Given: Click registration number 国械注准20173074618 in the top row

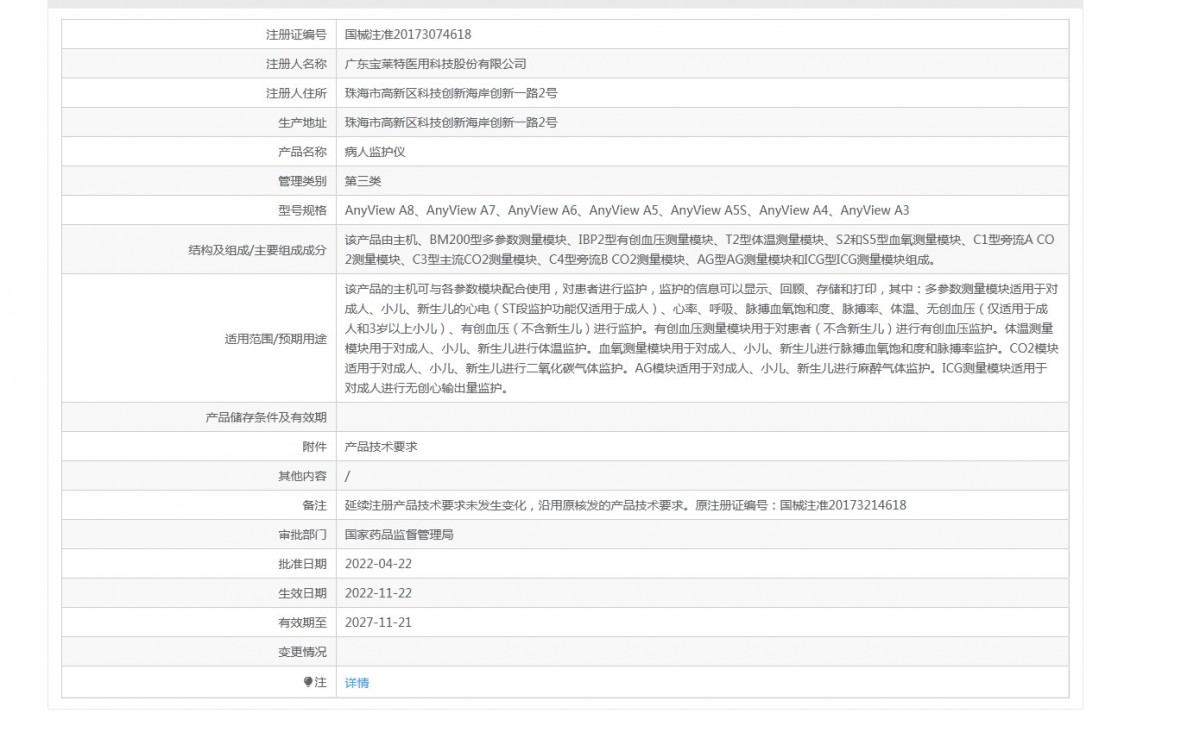Looking at the screenshot, I should 408,34.
